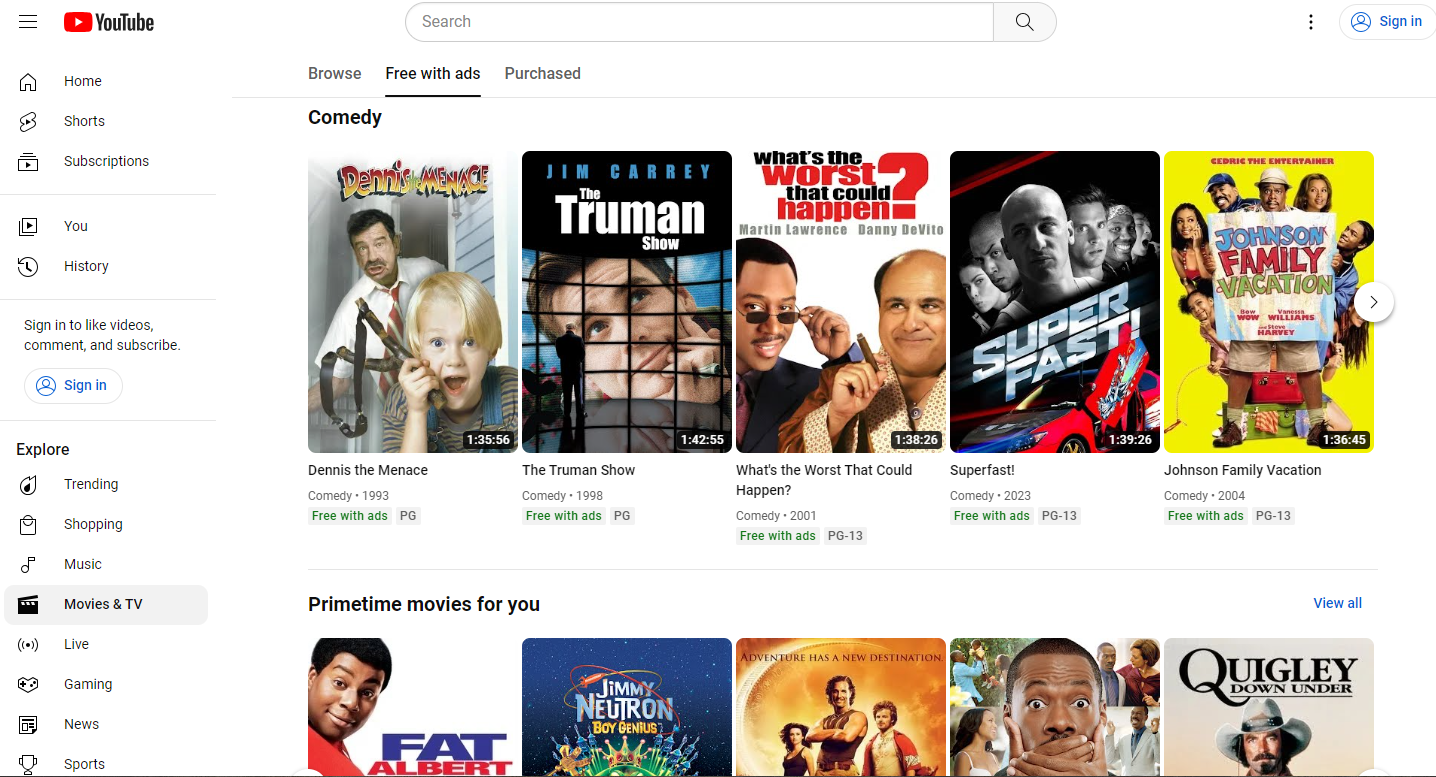Click the top-right Sign in button
Image resolution: width=1436 pixels, height=777 pixels.
1386,22
